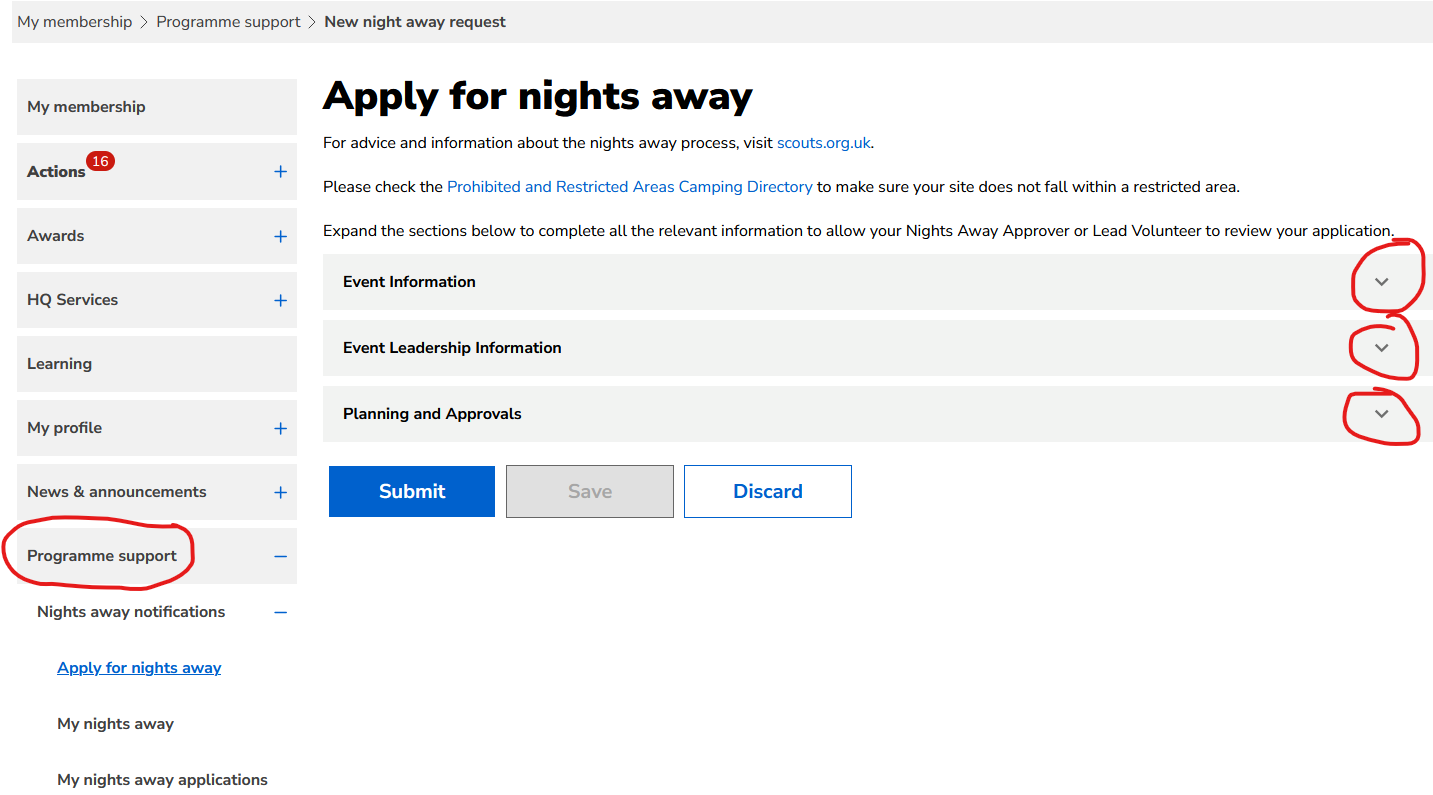This screenshot has height=795, width=1433.
Task: Open My membership sidebar item
Action: tap(86, 107)
